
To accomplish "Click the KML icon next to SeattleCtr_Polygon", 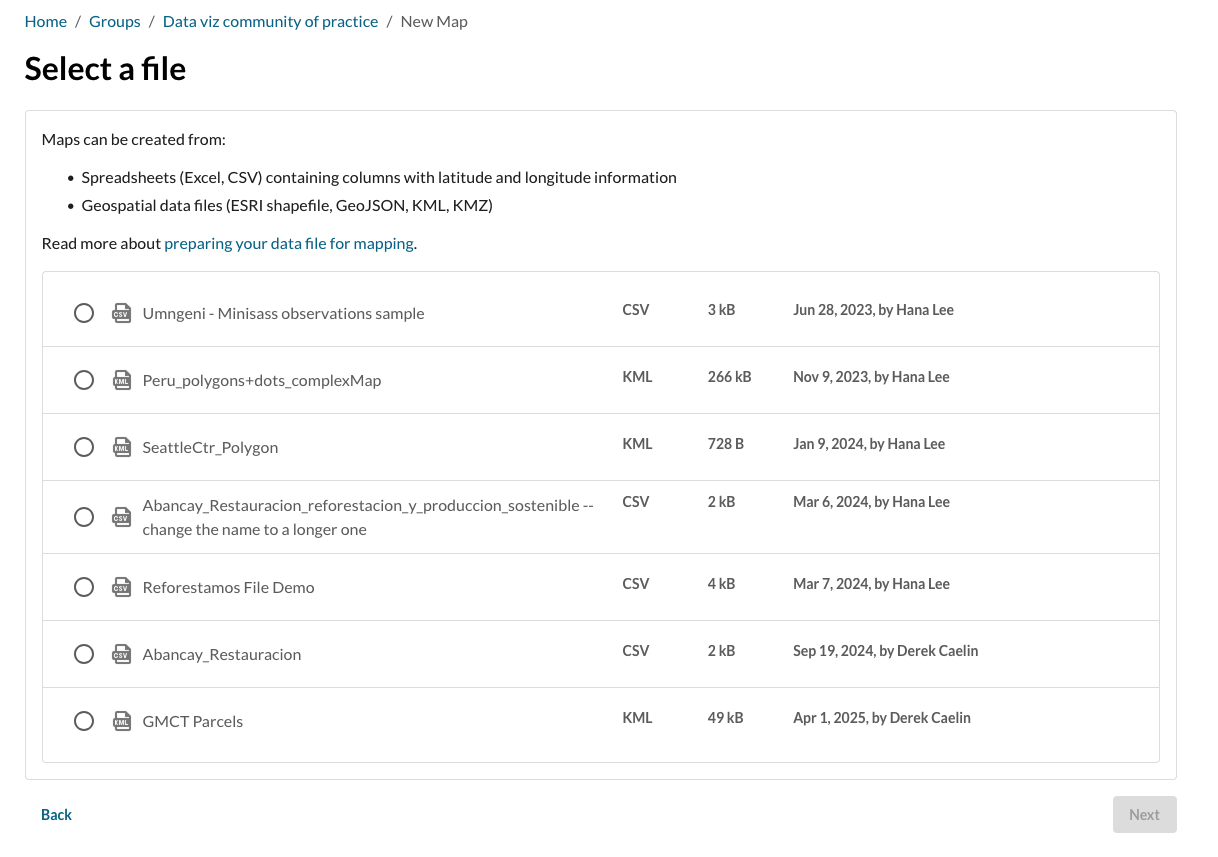I will pyautogui.click(x=122, y=447).
